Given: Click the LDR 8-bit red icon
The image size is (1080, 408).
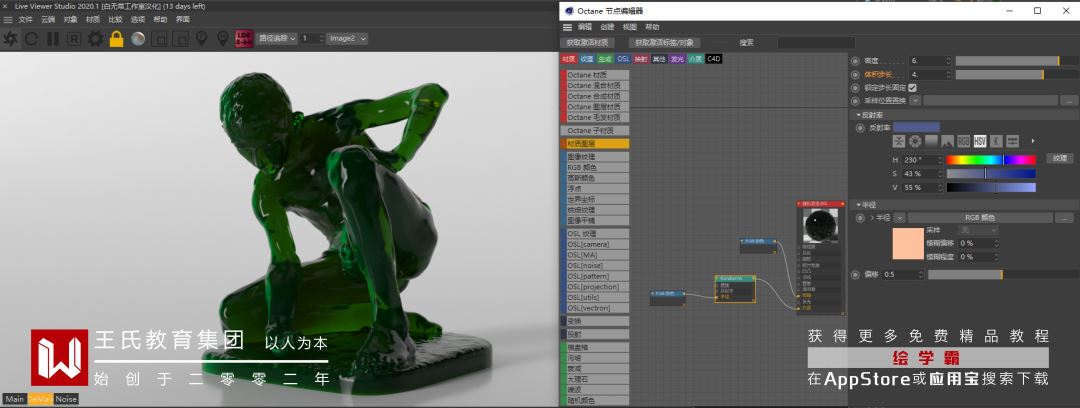Looking at the screenshot, I should 244,39.
